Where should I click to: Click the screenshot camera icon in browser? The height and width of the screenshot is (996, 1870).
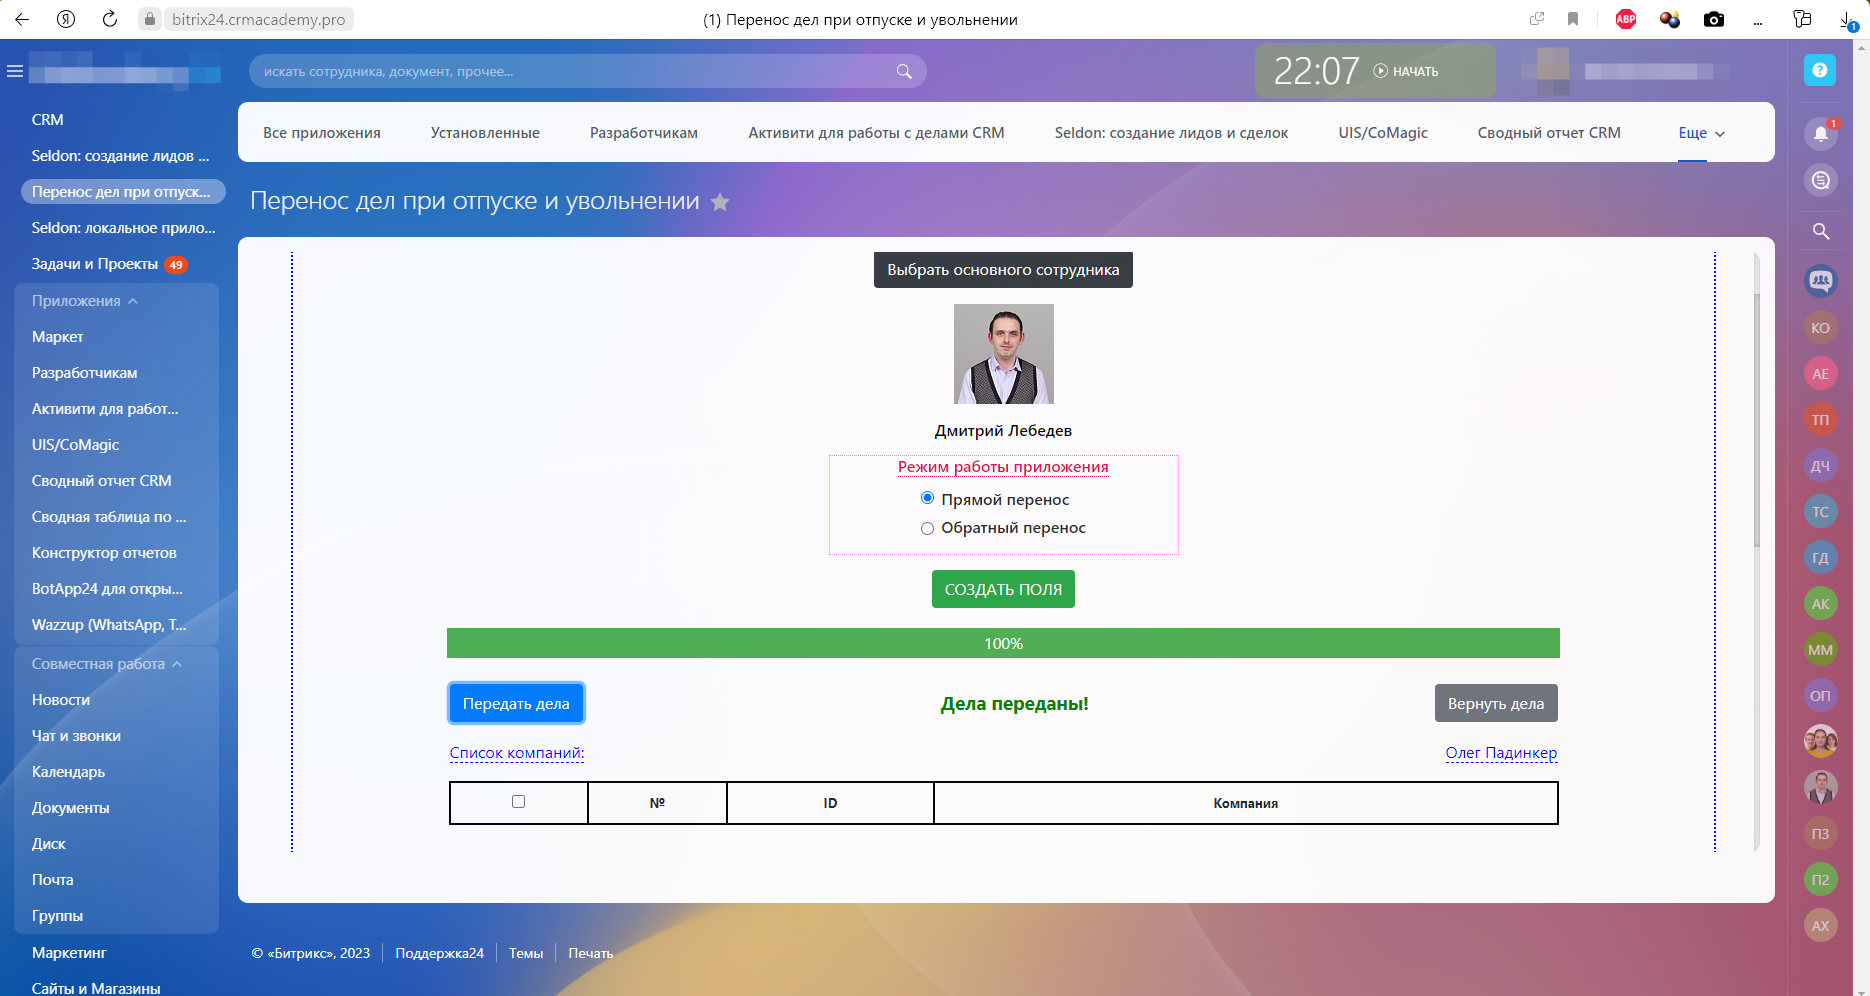tap(1714, 19)
